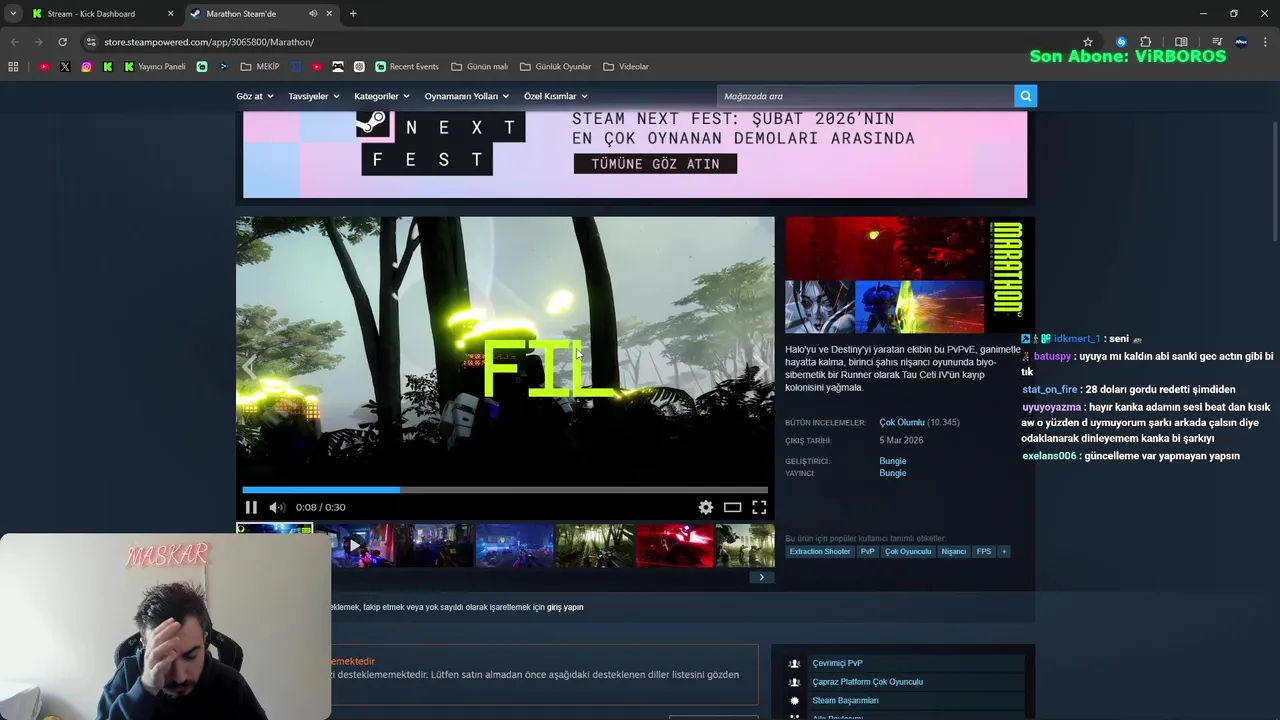
Task: Open the tab search dropdown arrow
Action: (12, 14)
